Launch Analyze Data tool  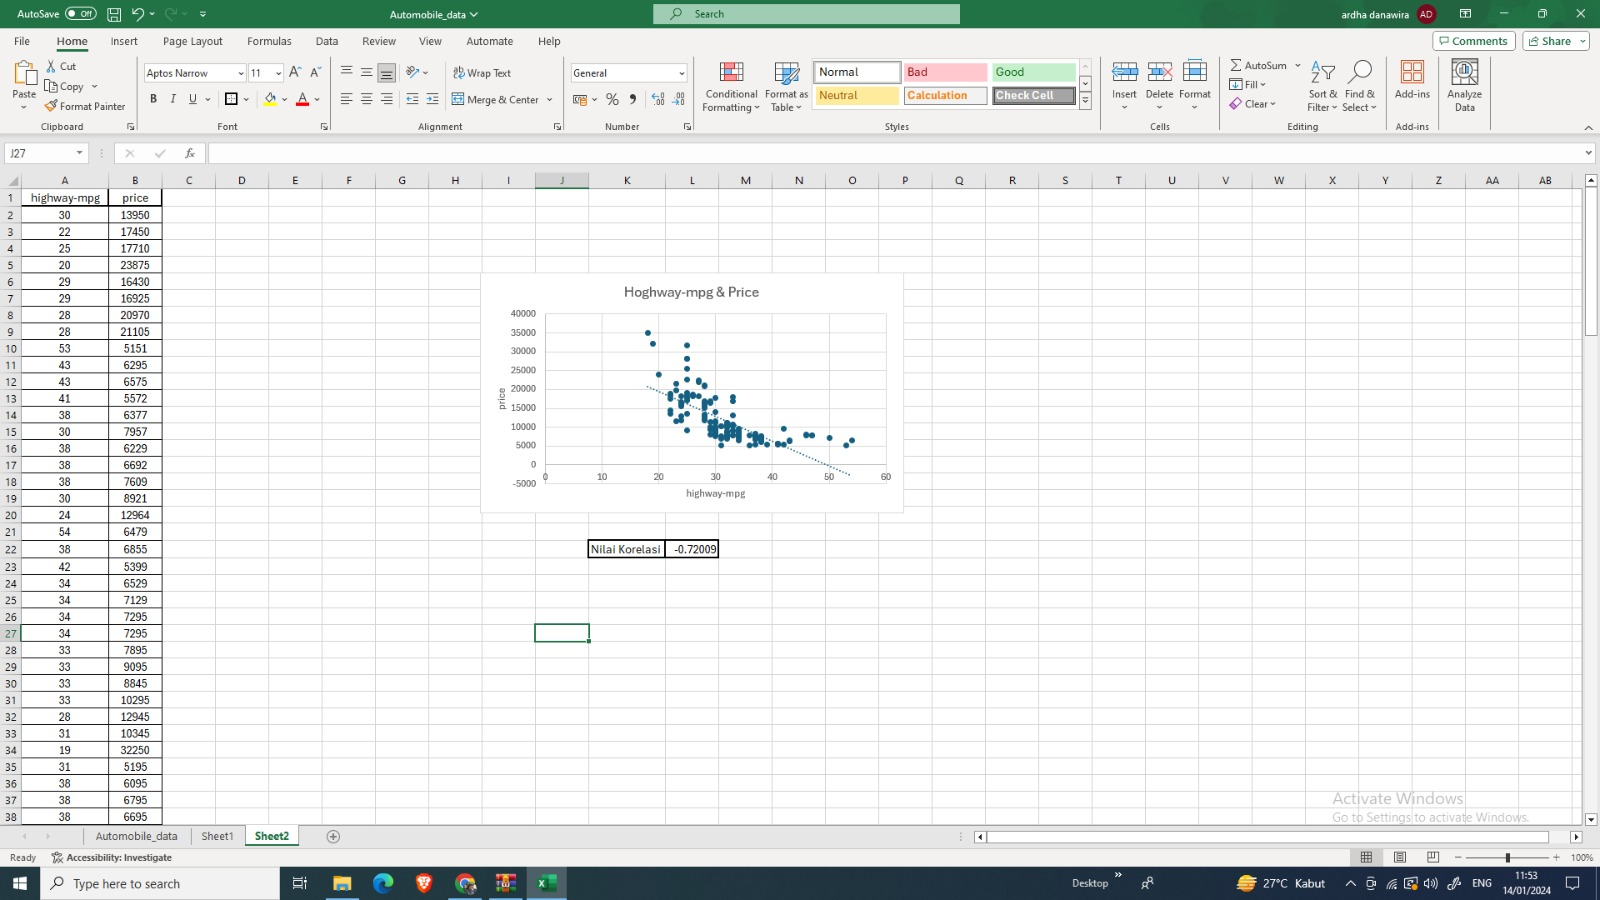[1464, 86]
